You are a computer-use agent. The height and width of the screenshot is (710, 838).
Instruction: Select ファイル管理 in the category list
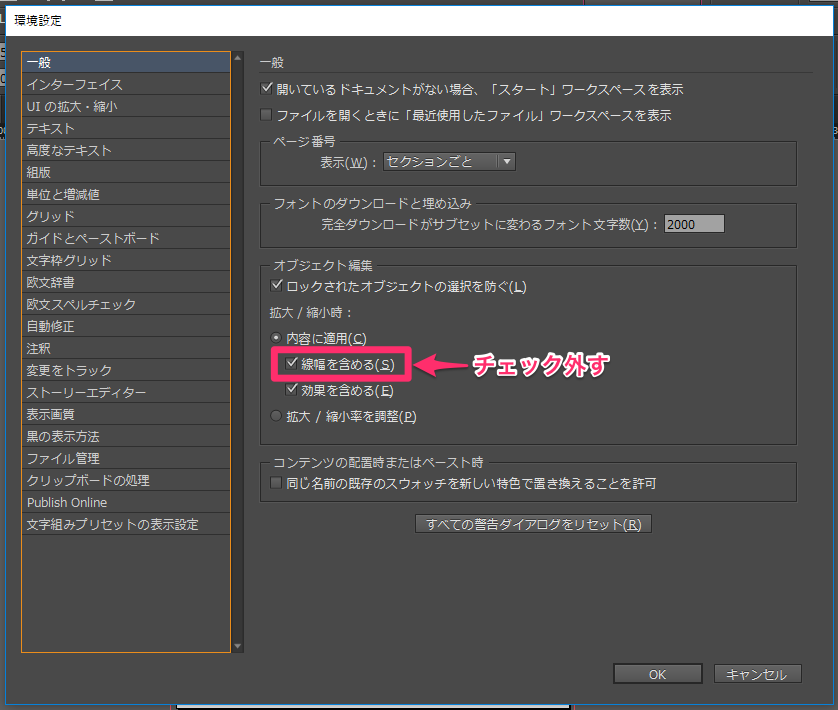pyautogui.click(x=126, y=458)
